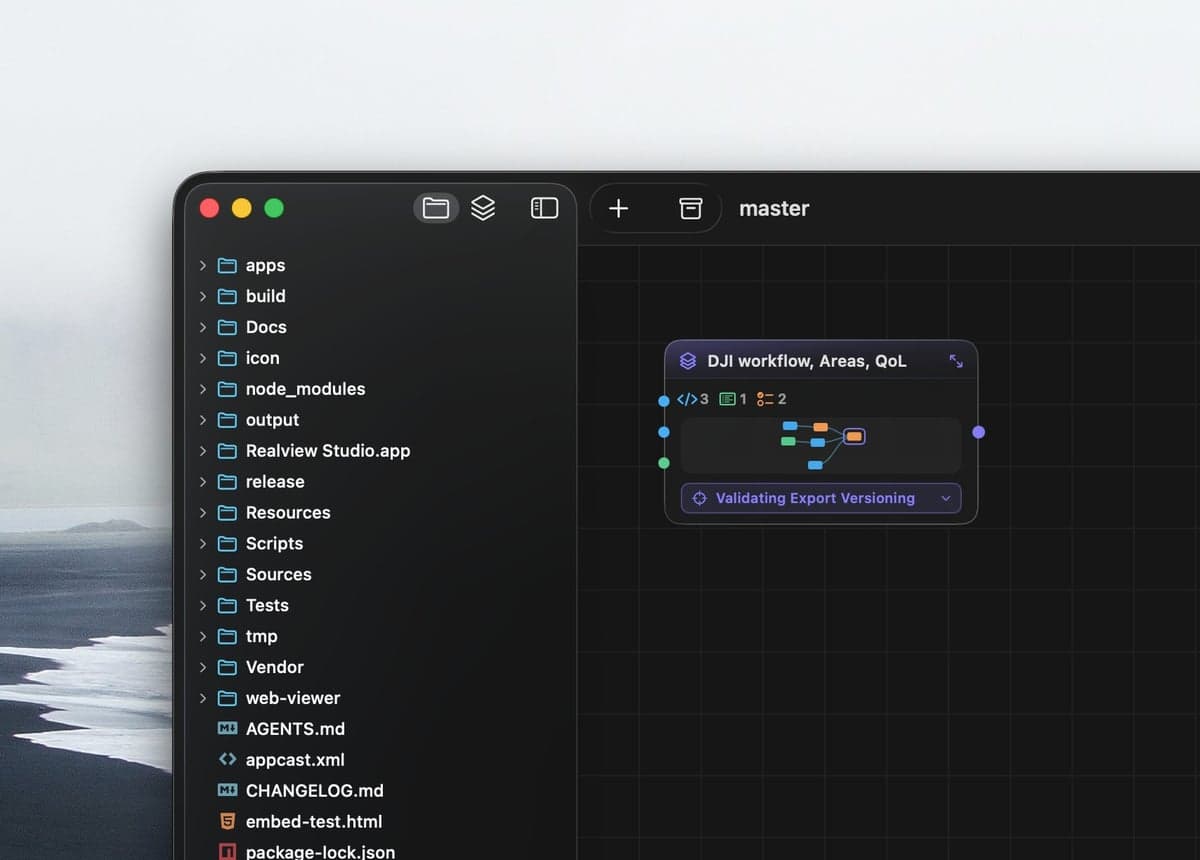
Task: Click the top blue input port beside code icon
Action: (664, 401)
